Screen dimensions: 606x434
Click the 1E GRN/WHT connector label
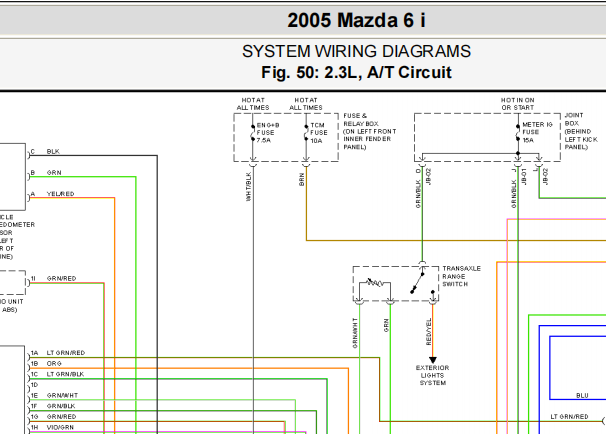(x=54, y=395)
